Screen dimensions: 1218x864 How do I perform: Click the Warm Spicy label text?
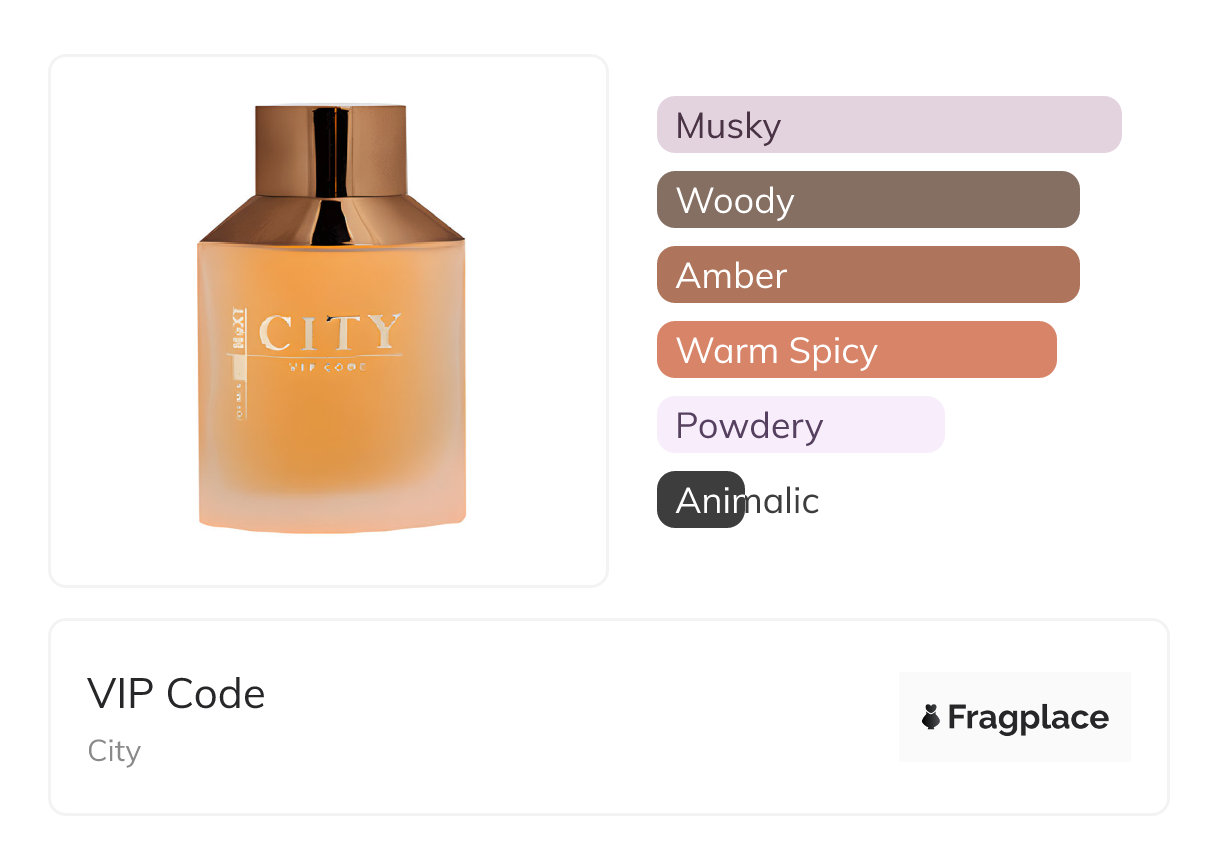tap(776, 350)
